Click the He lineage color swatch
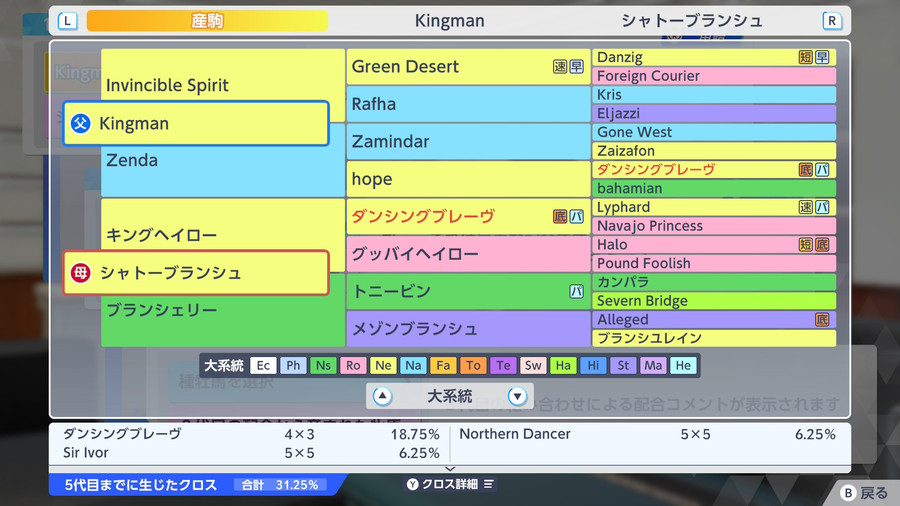This screenshot has height=506, width=900. tap(683, 365)
